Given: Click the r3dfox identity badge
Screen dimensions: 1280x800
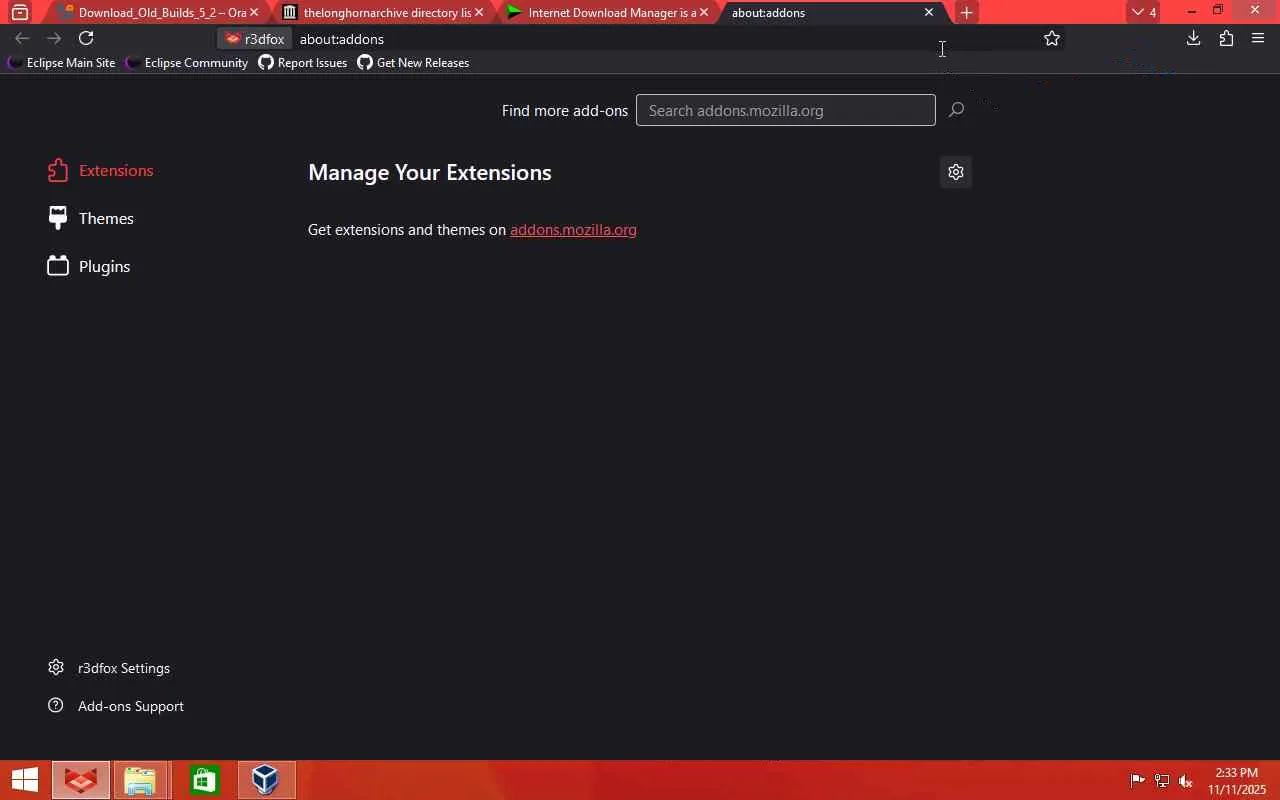Looking at the screenshot, I should (x=255, y=39).
